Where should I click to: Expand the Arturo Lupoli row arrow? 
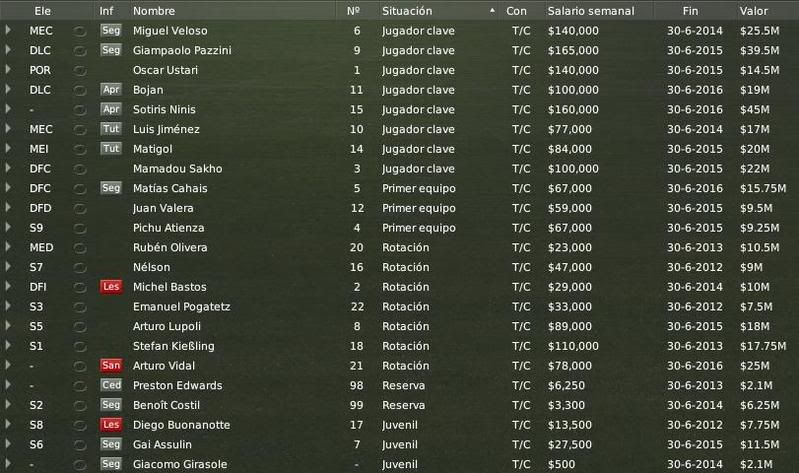point(8,326)
